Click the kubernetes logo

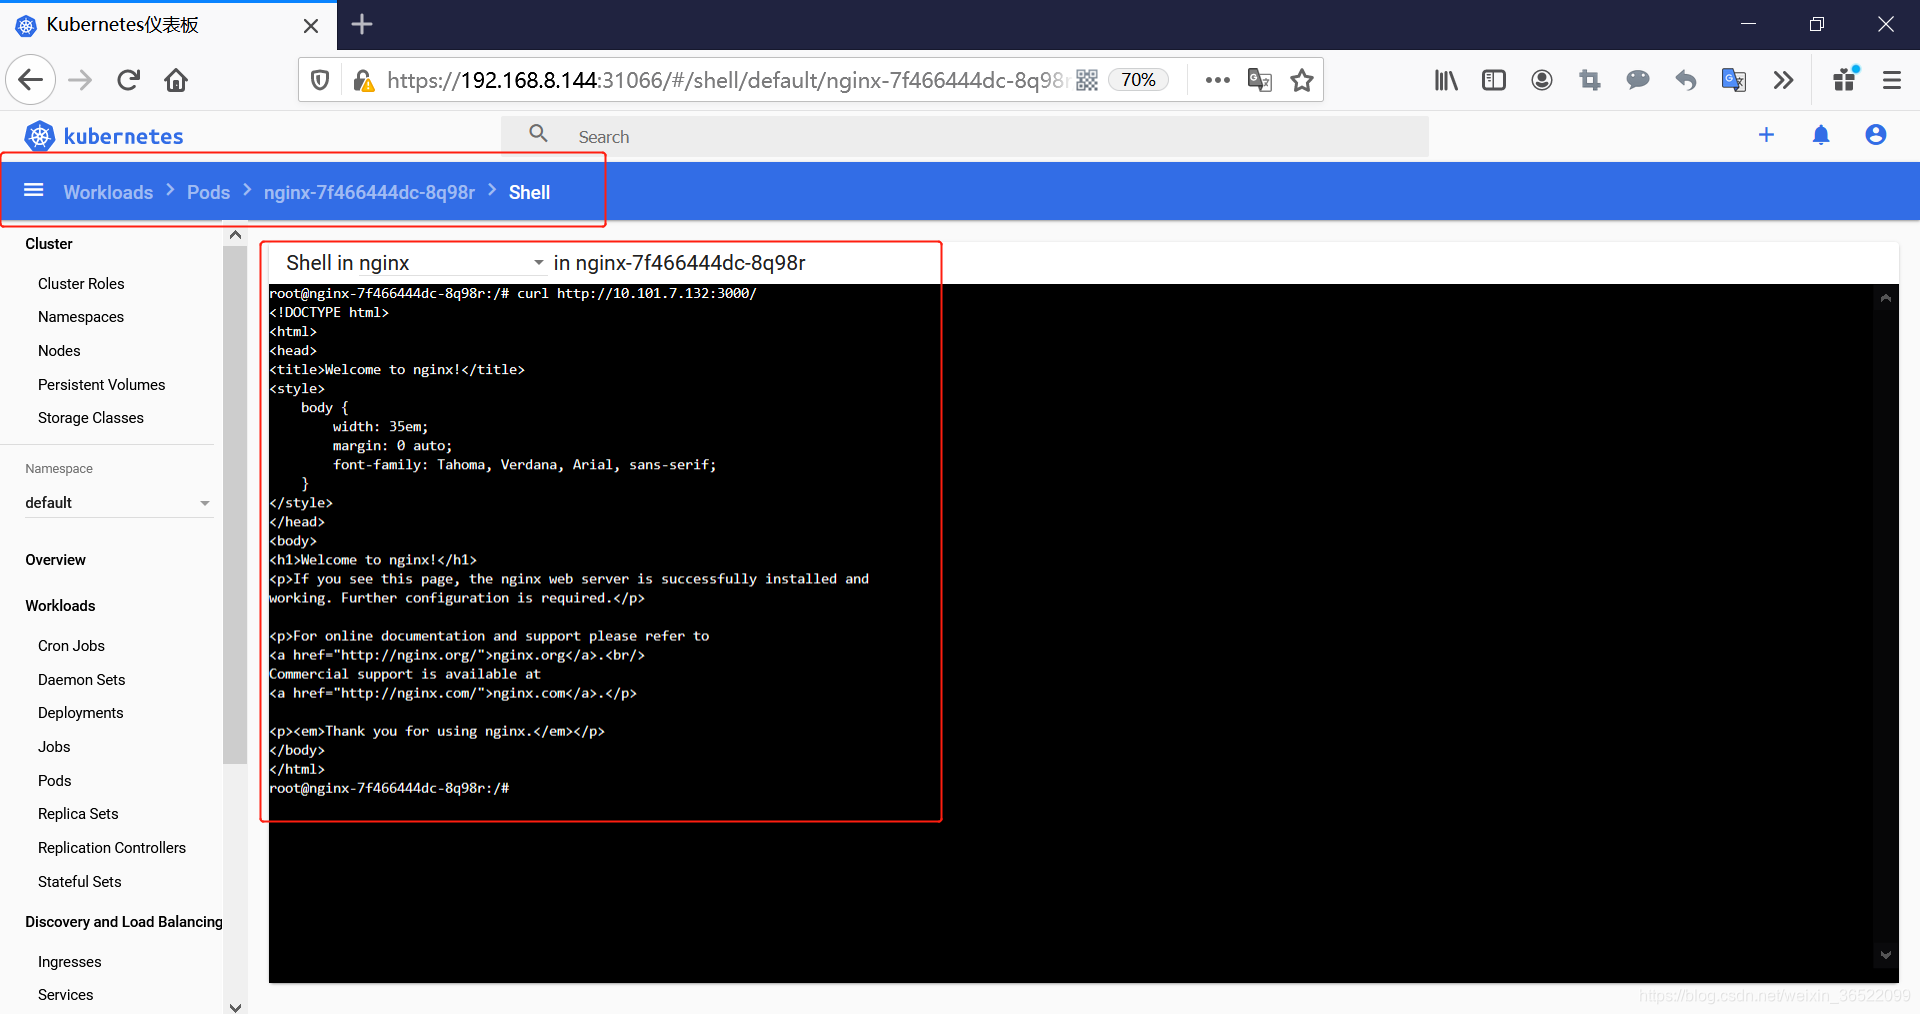(103, 136)
